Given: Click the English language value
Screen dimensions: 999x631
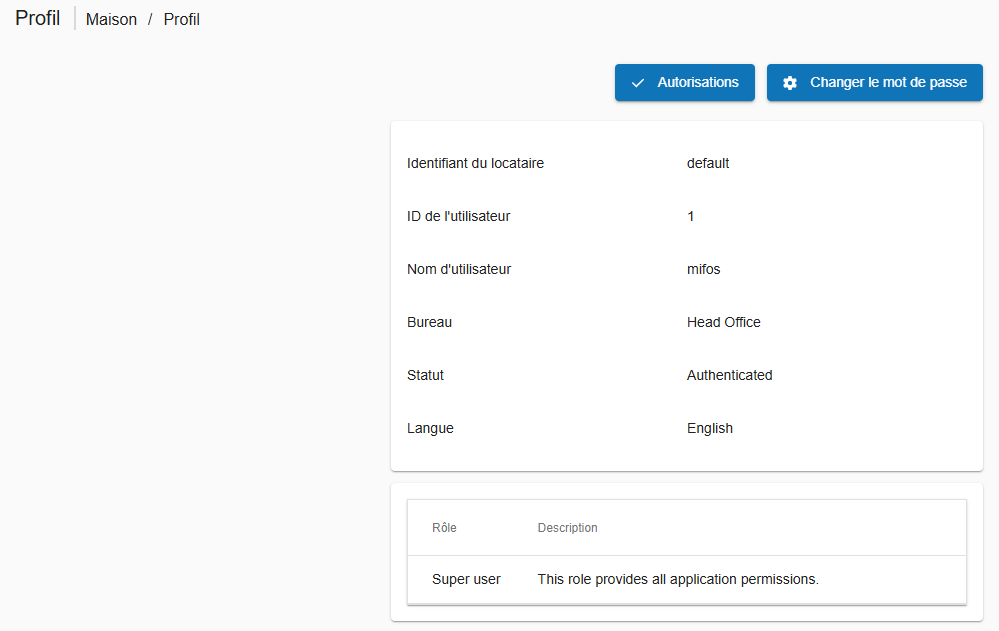Looking at the screenshot, I should click(x=709, y=428).
